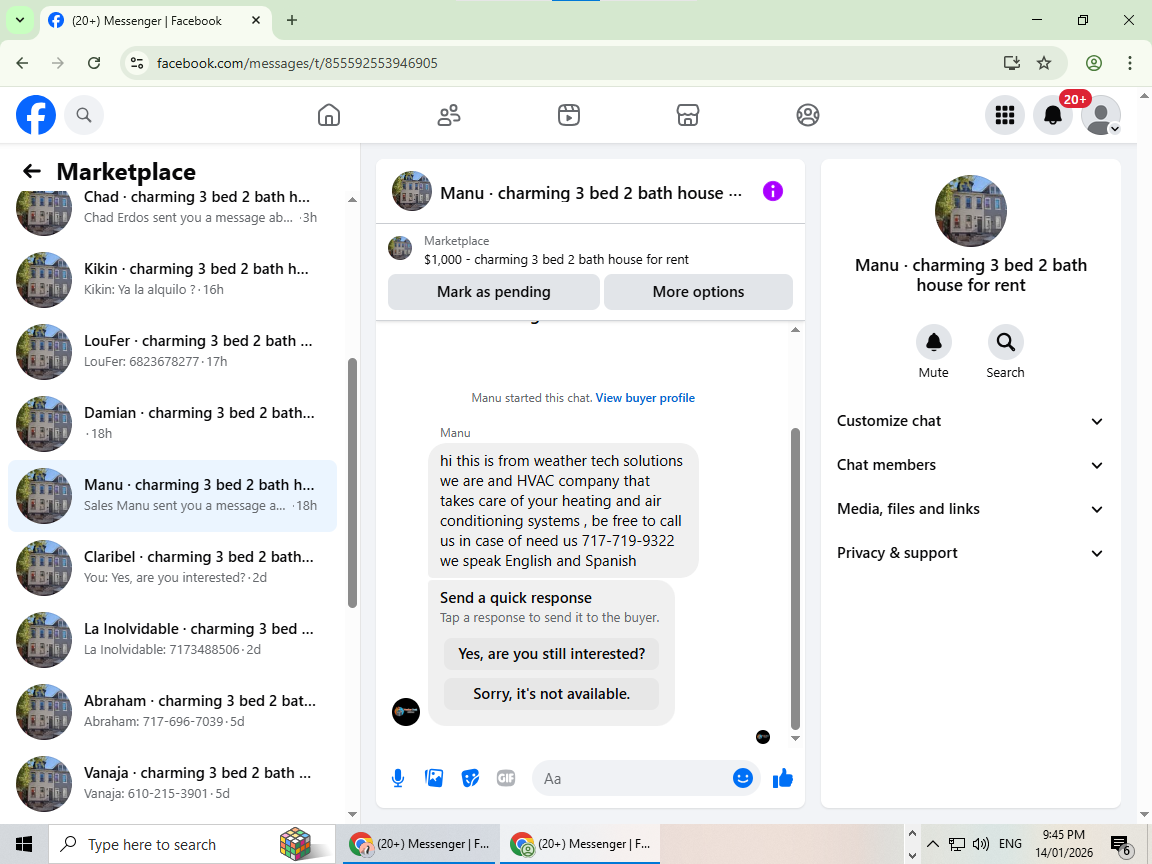View site information icon in address bar
This screenshot has height=864, width=1152.
pos(137,63)
